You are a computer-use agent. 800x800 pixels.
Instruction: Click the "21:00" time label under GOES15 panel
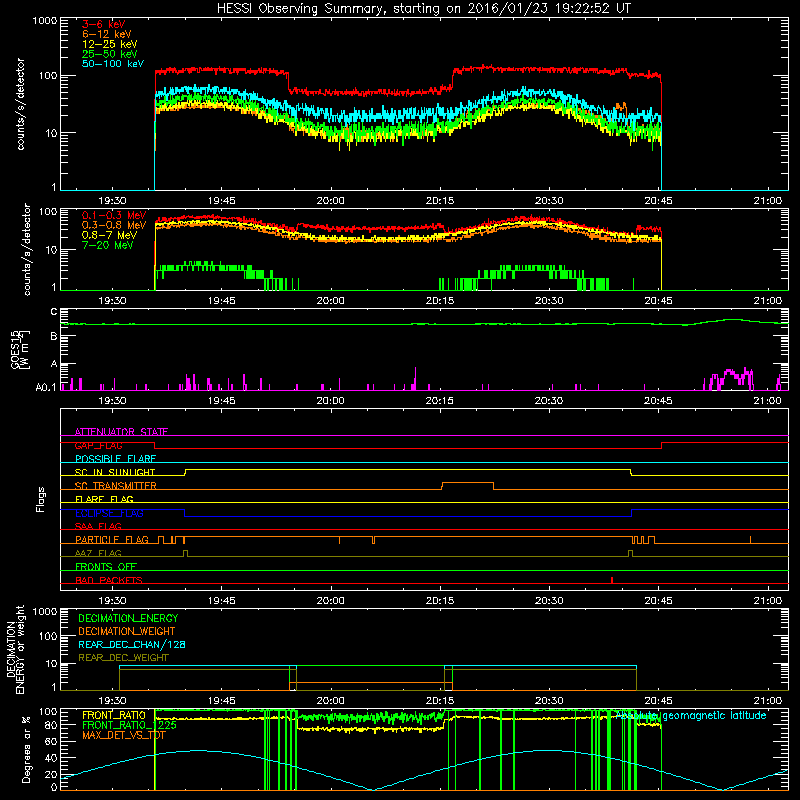(767, 401)
